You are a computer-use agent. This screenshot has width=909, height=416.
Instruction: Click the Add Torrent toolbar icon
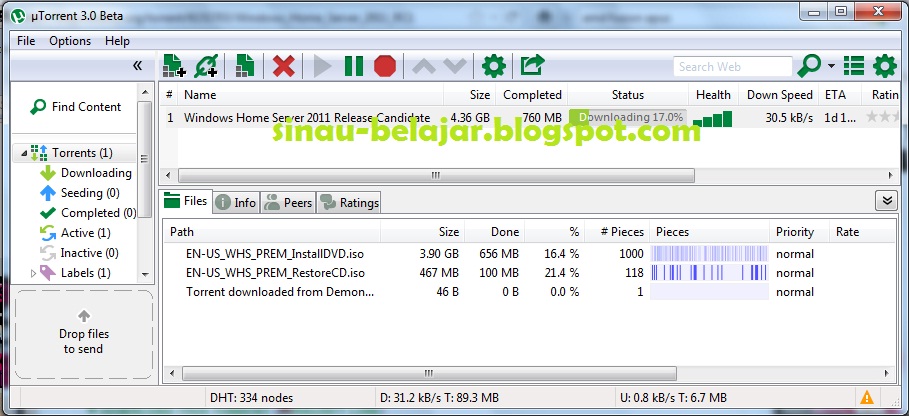(174, 66)
